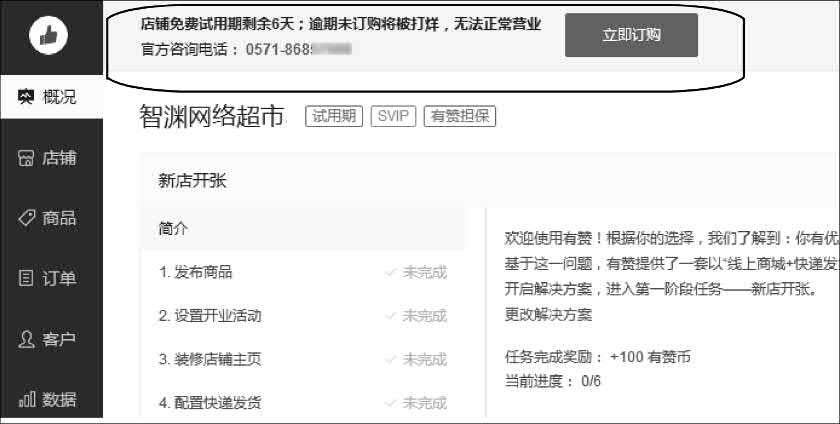Open the 订单 list icon in sidebar

[x=26, y=278]
